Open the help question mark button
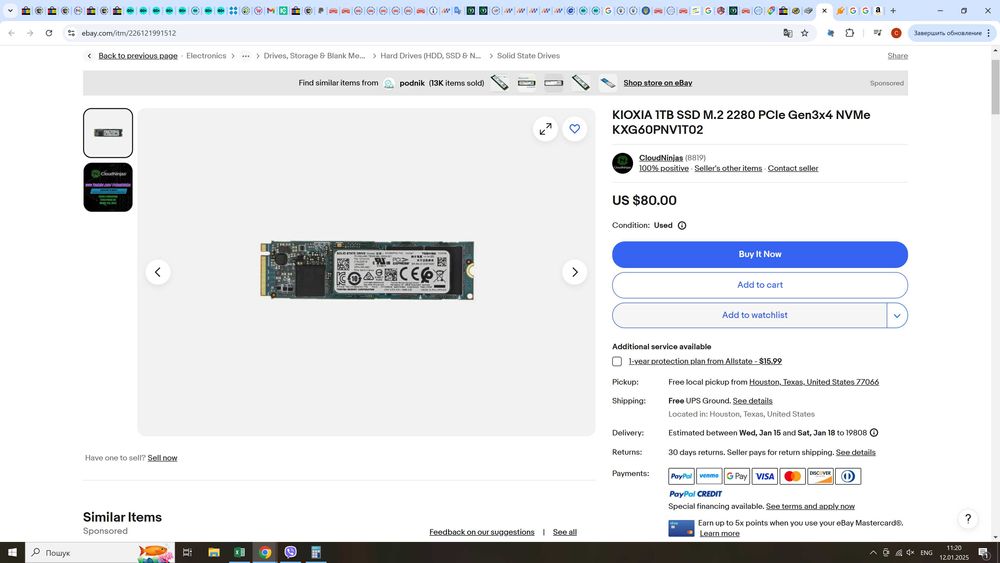This screenshot has width=1000, height=563. [x=967, y=518]
